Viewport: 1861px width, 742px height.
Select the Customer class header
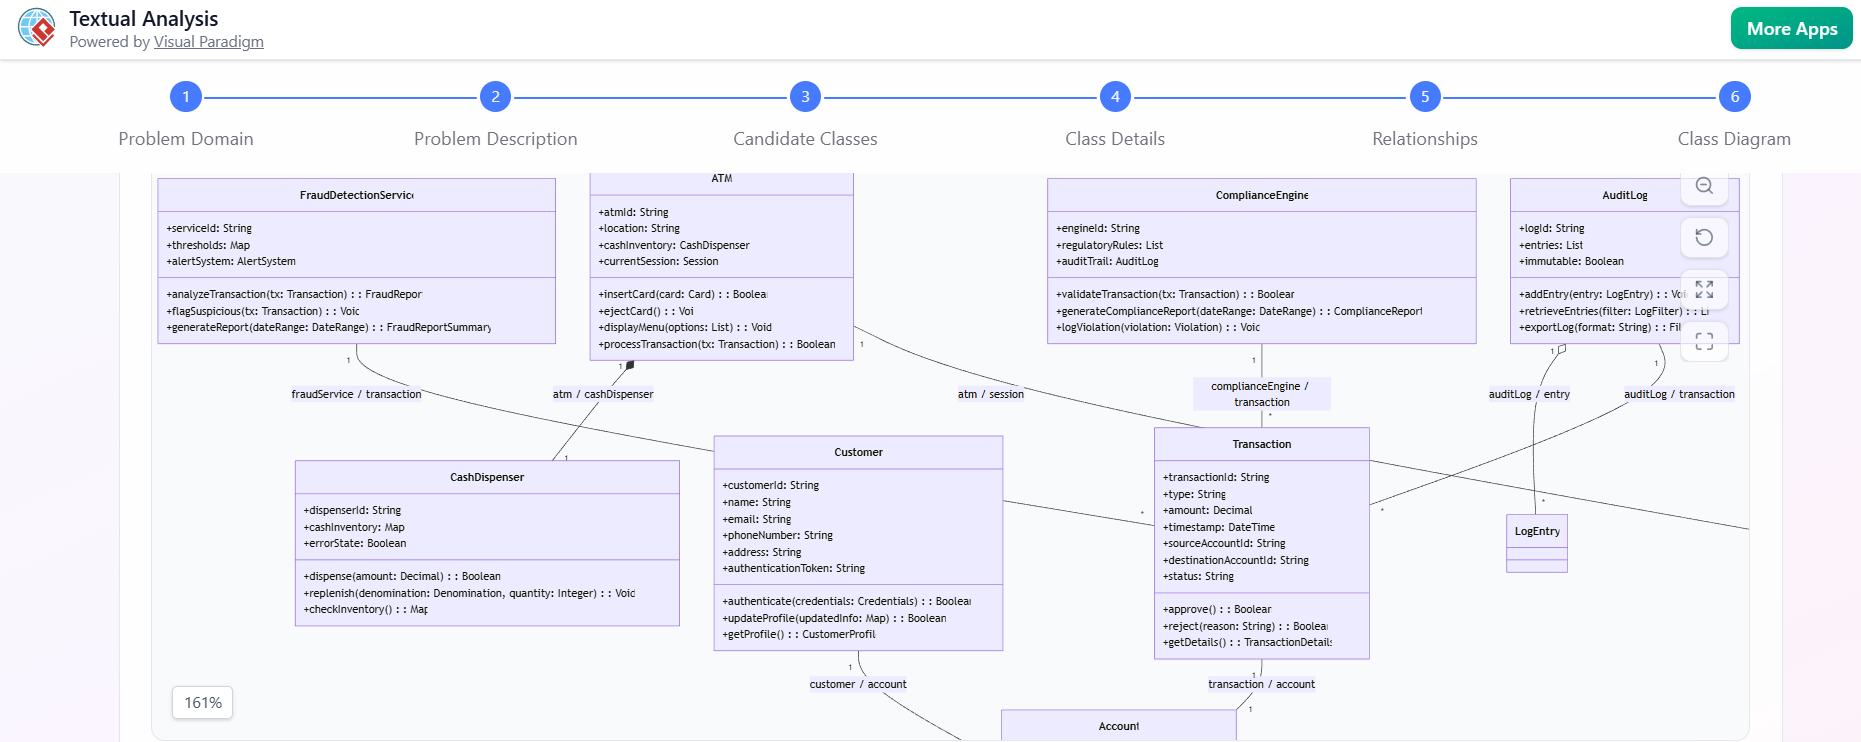858,453
